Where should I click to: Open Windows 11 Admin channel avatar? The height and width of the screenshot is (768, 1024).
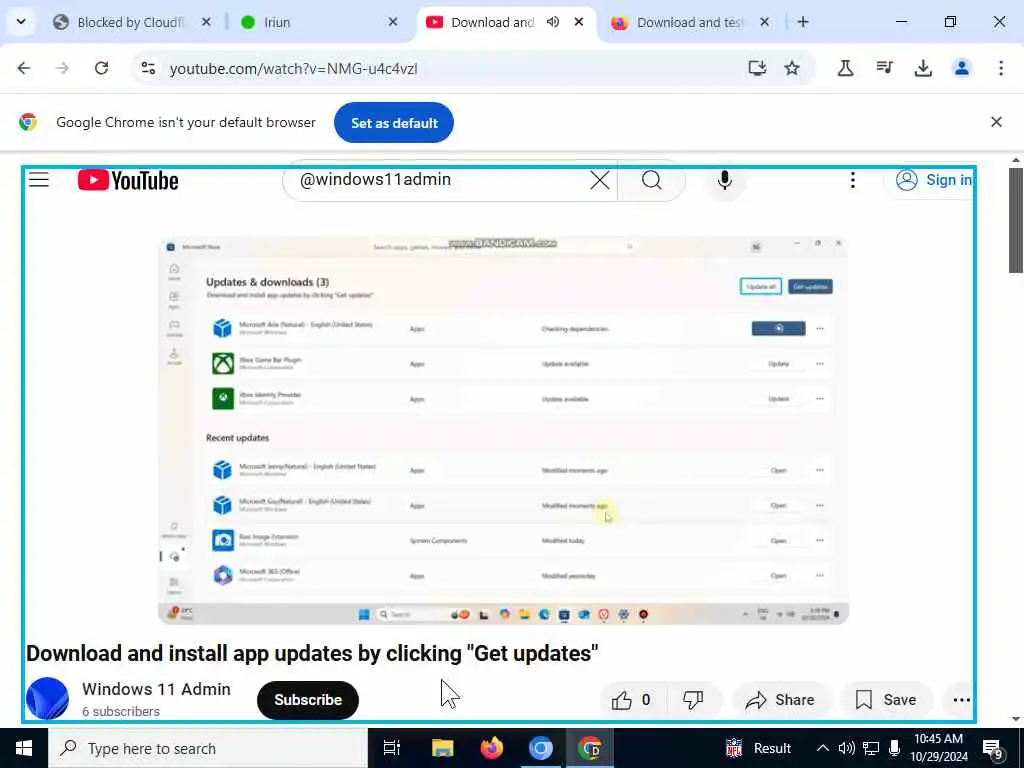pos(47,699)
